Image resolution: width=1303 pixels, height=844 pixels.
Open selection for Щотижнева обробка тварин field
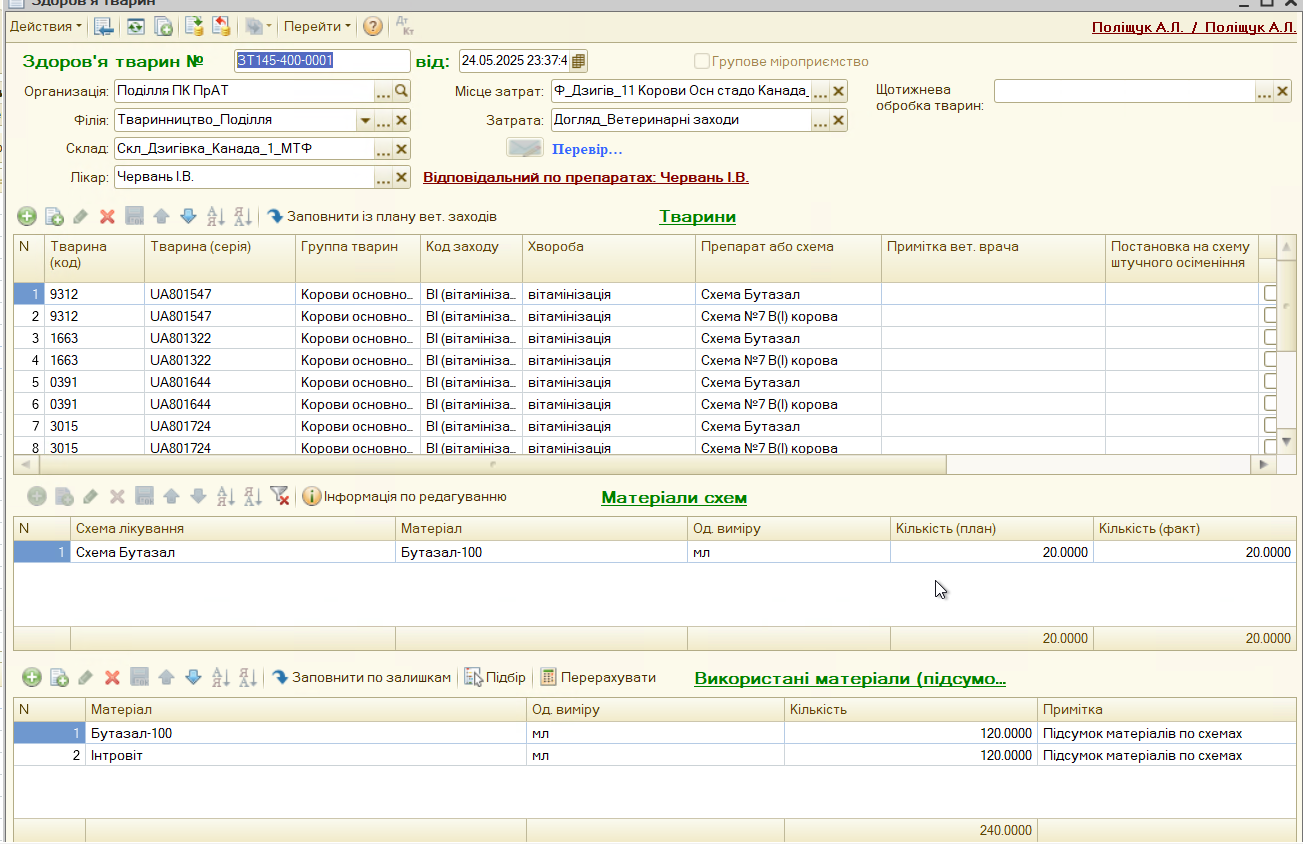[1264, 92]
